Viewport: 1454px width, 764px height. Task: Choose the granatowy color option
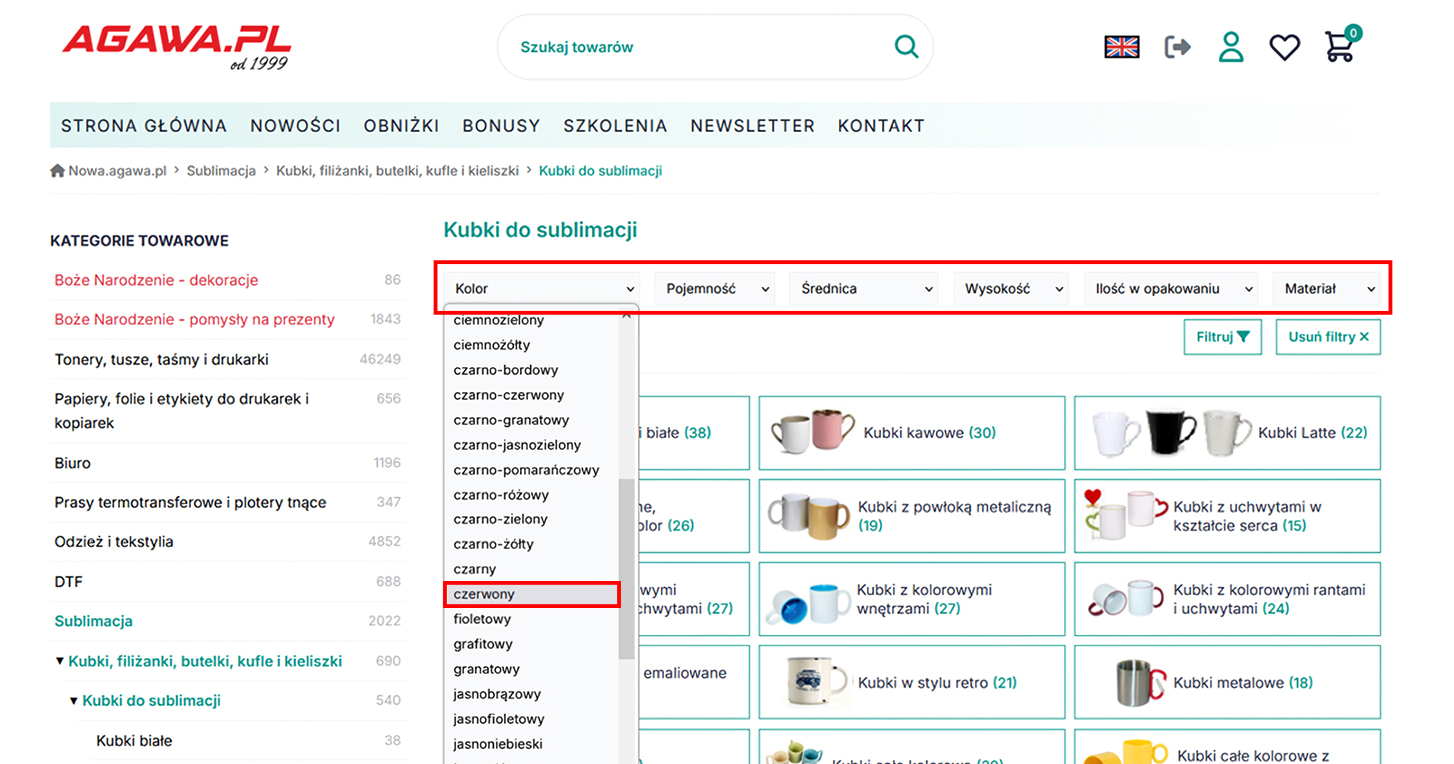click(487, 669)
